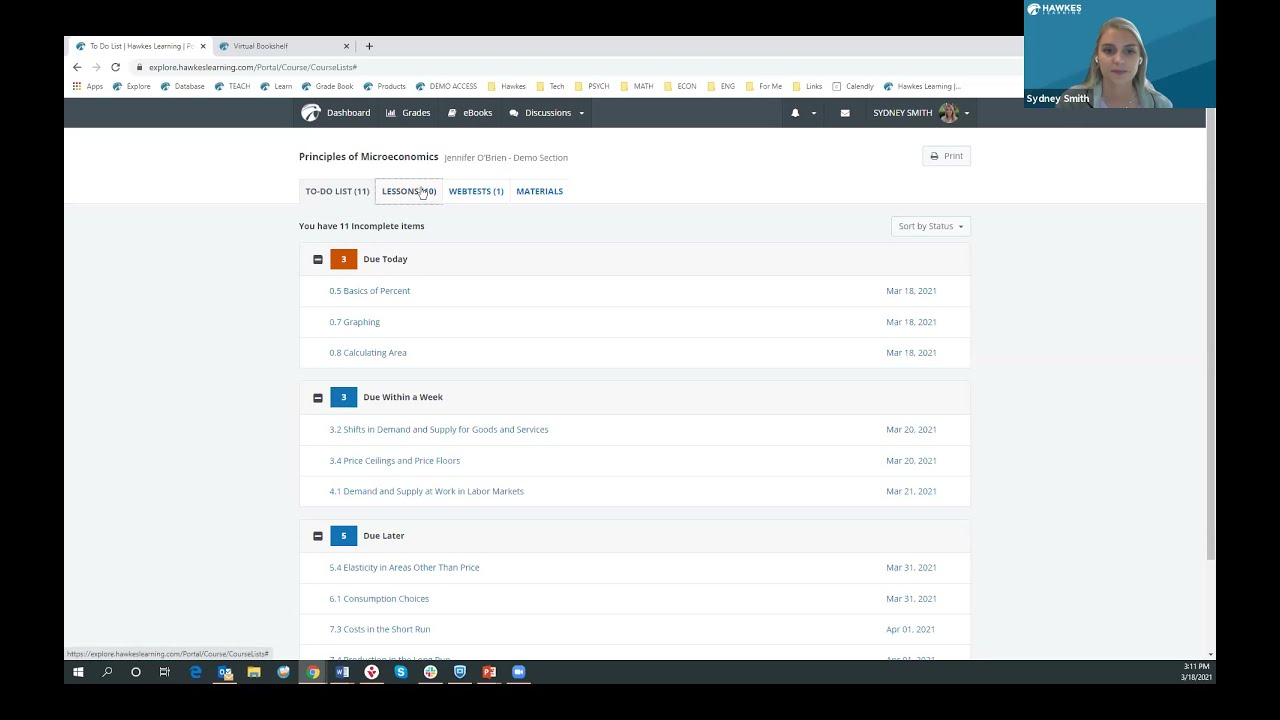
Task: Open the ECON bookmark folder
Action: pyautogui.click(x=680, y=86)
